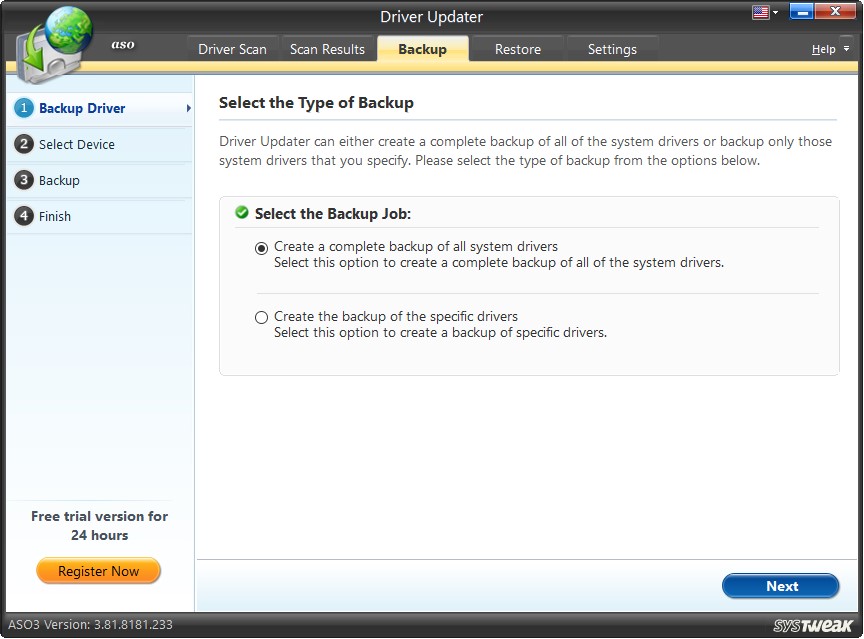Click the Register Now button

[x=98, y=570]
